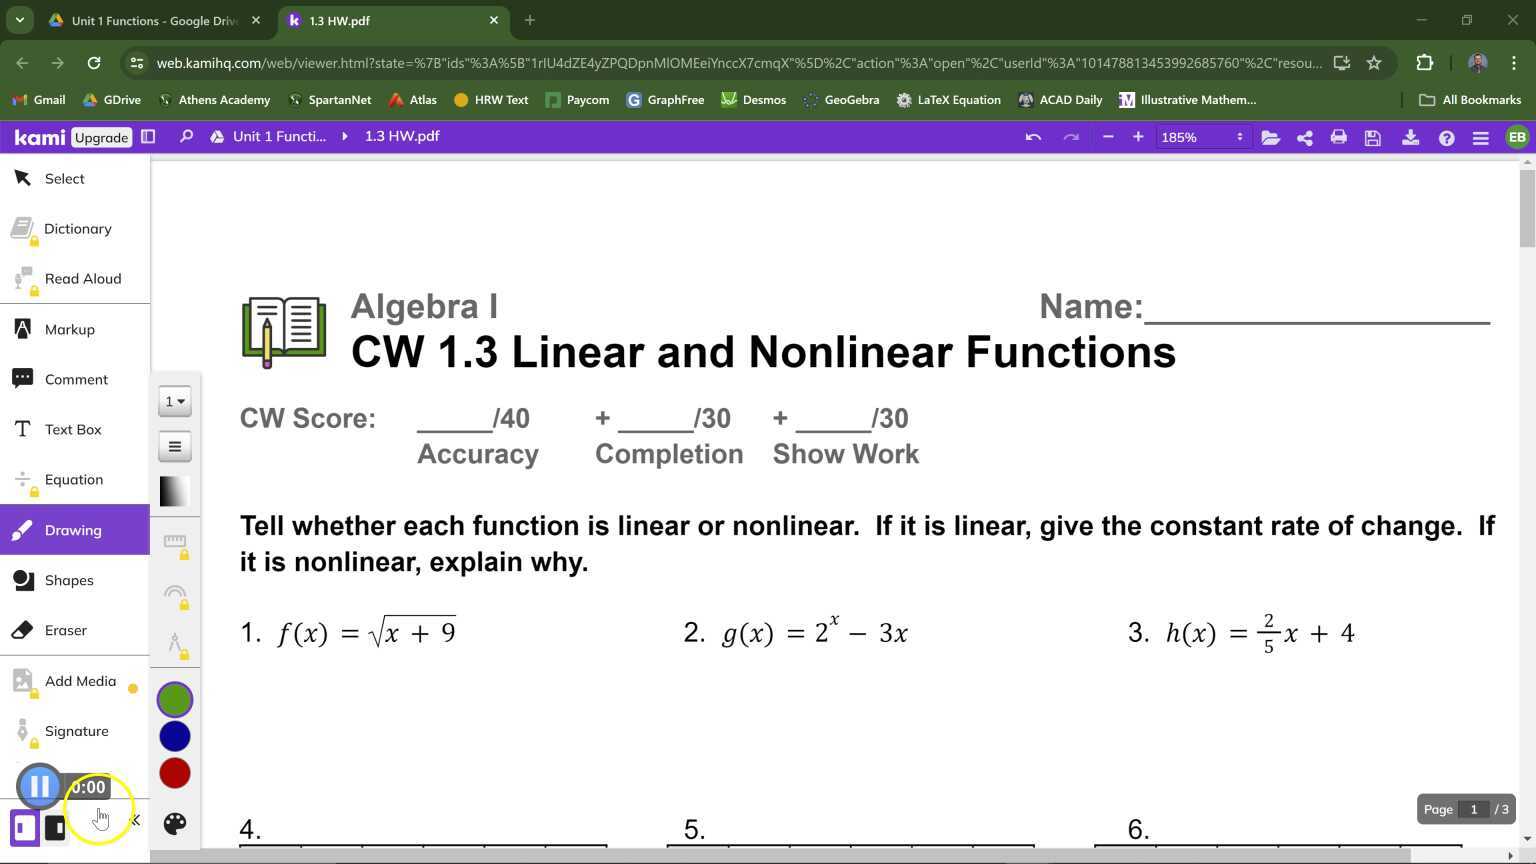Open the zoom level dropdown

click(1199, 137)
